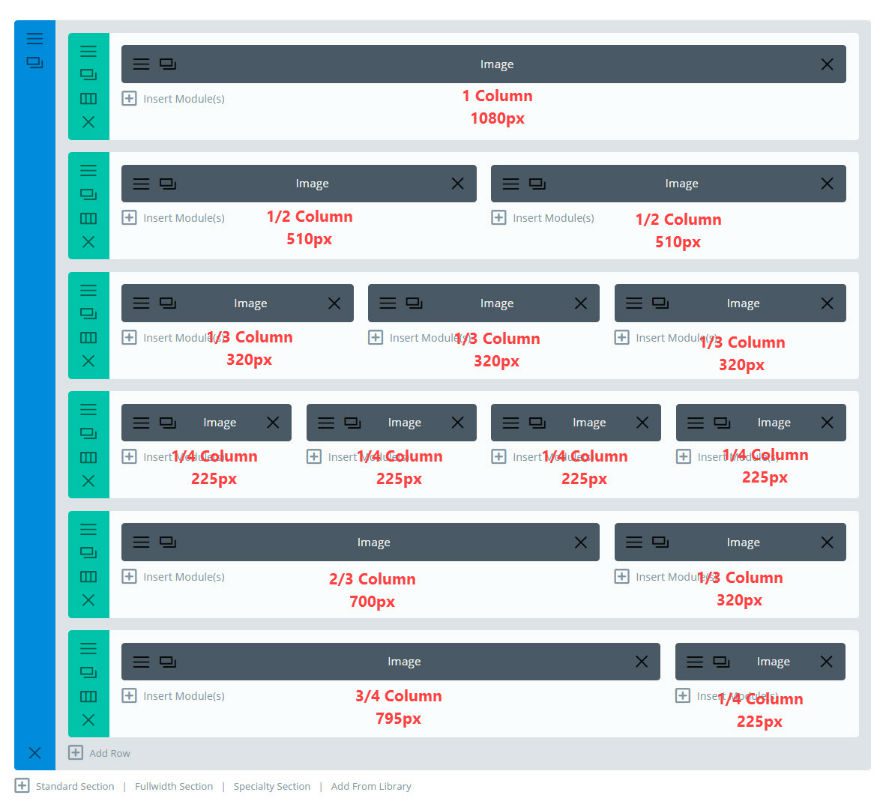Click Insert Module(s) under left half-column
The image size is (880, 804).
pyautogui.click(x=173, y=218)
